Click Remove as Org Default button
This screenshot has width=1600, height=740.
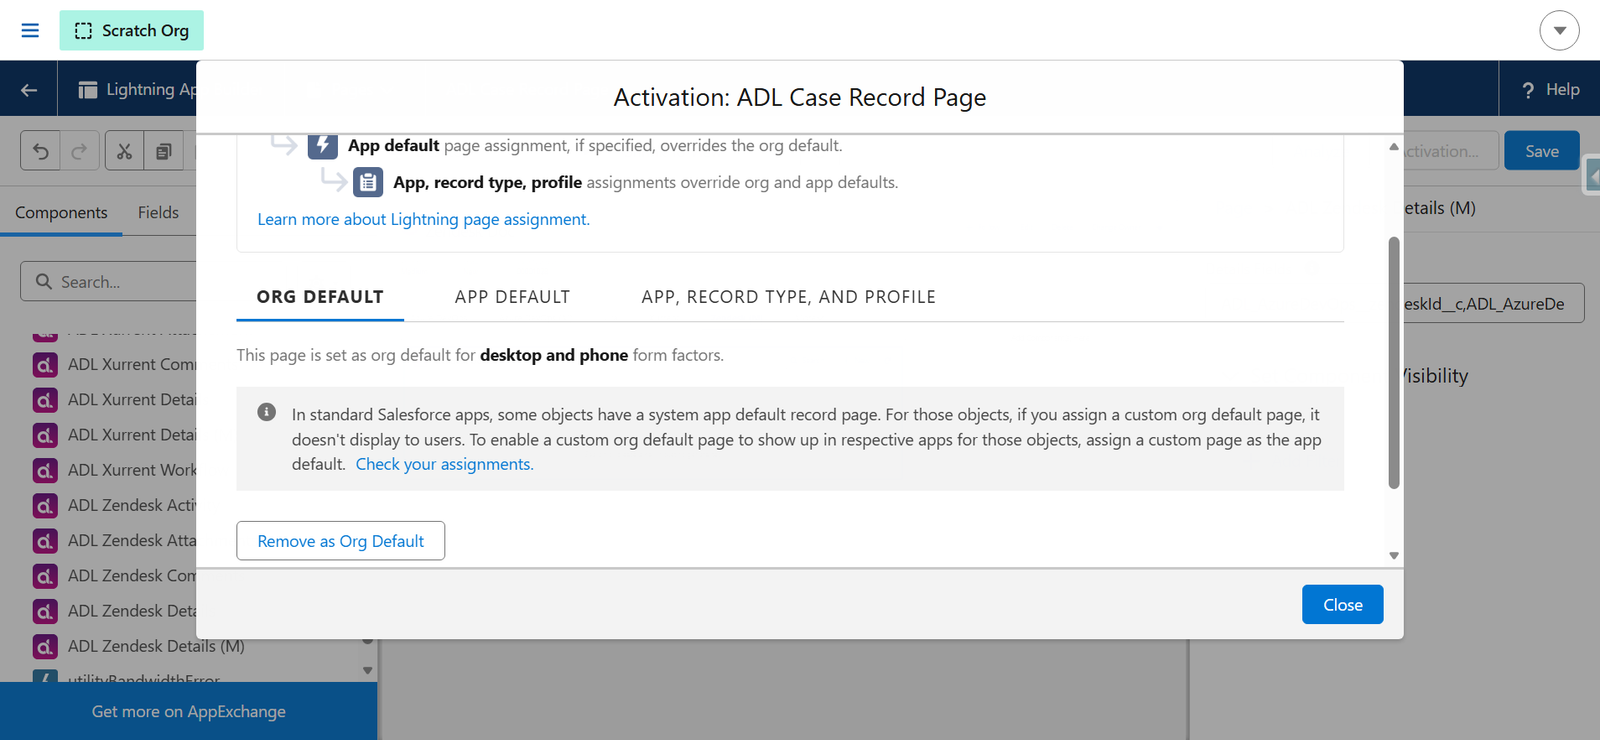tap(341, 541)
